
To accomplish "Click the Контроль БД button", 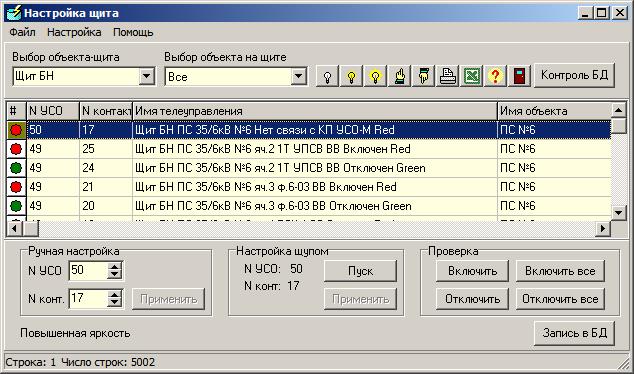I will point(574,75).
